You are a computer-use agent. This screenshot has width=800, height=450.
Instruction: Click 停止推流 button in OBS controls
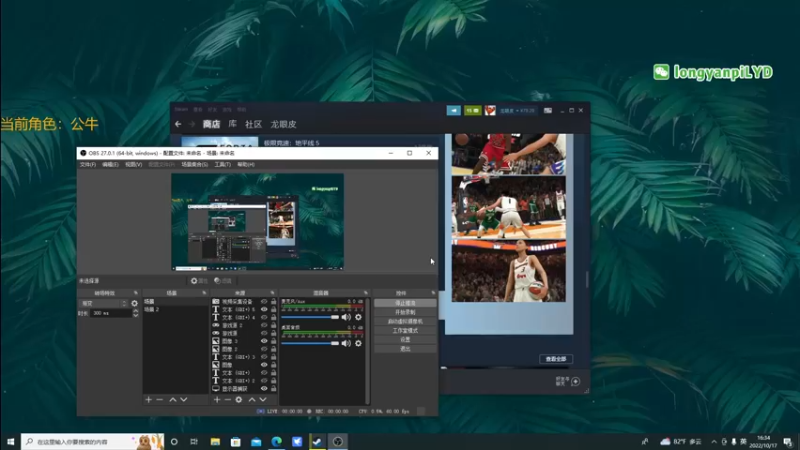[x=405, y=303]
